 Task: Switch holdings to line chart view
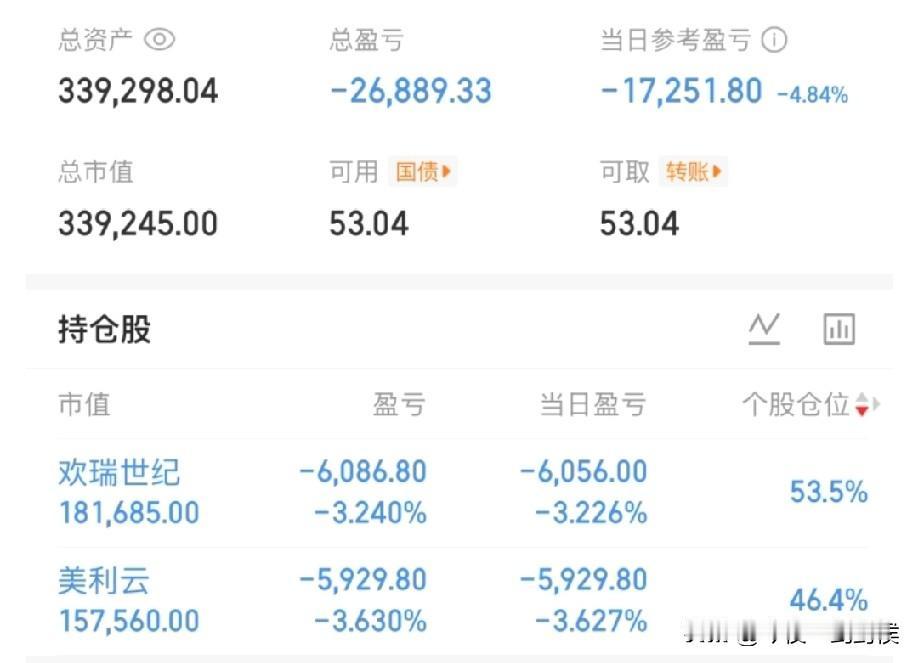pos(765,328)
